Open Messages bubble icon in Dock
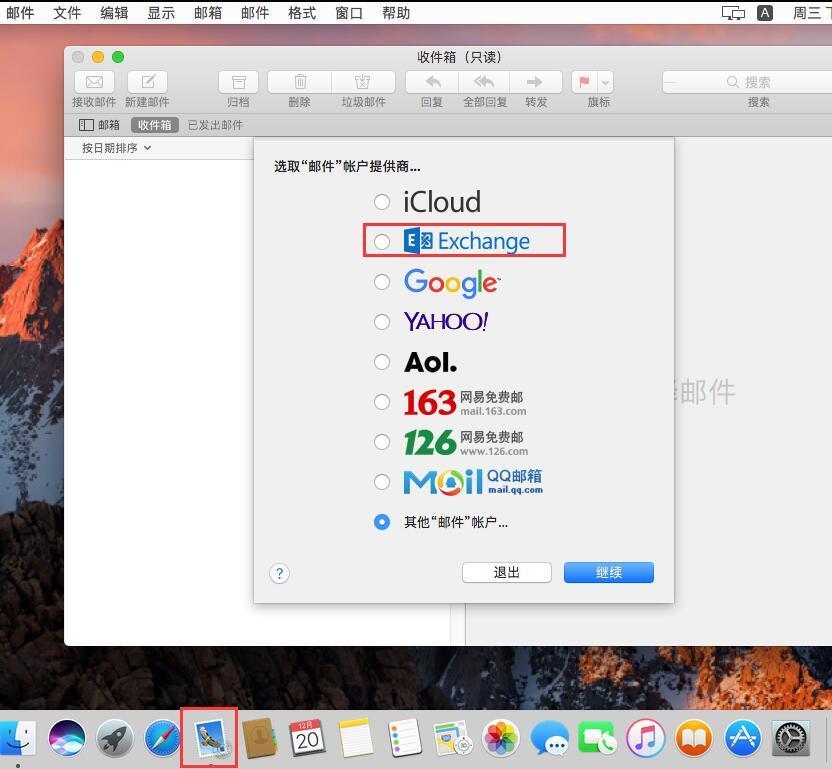 pyautogui.click(x=549, y=738)
